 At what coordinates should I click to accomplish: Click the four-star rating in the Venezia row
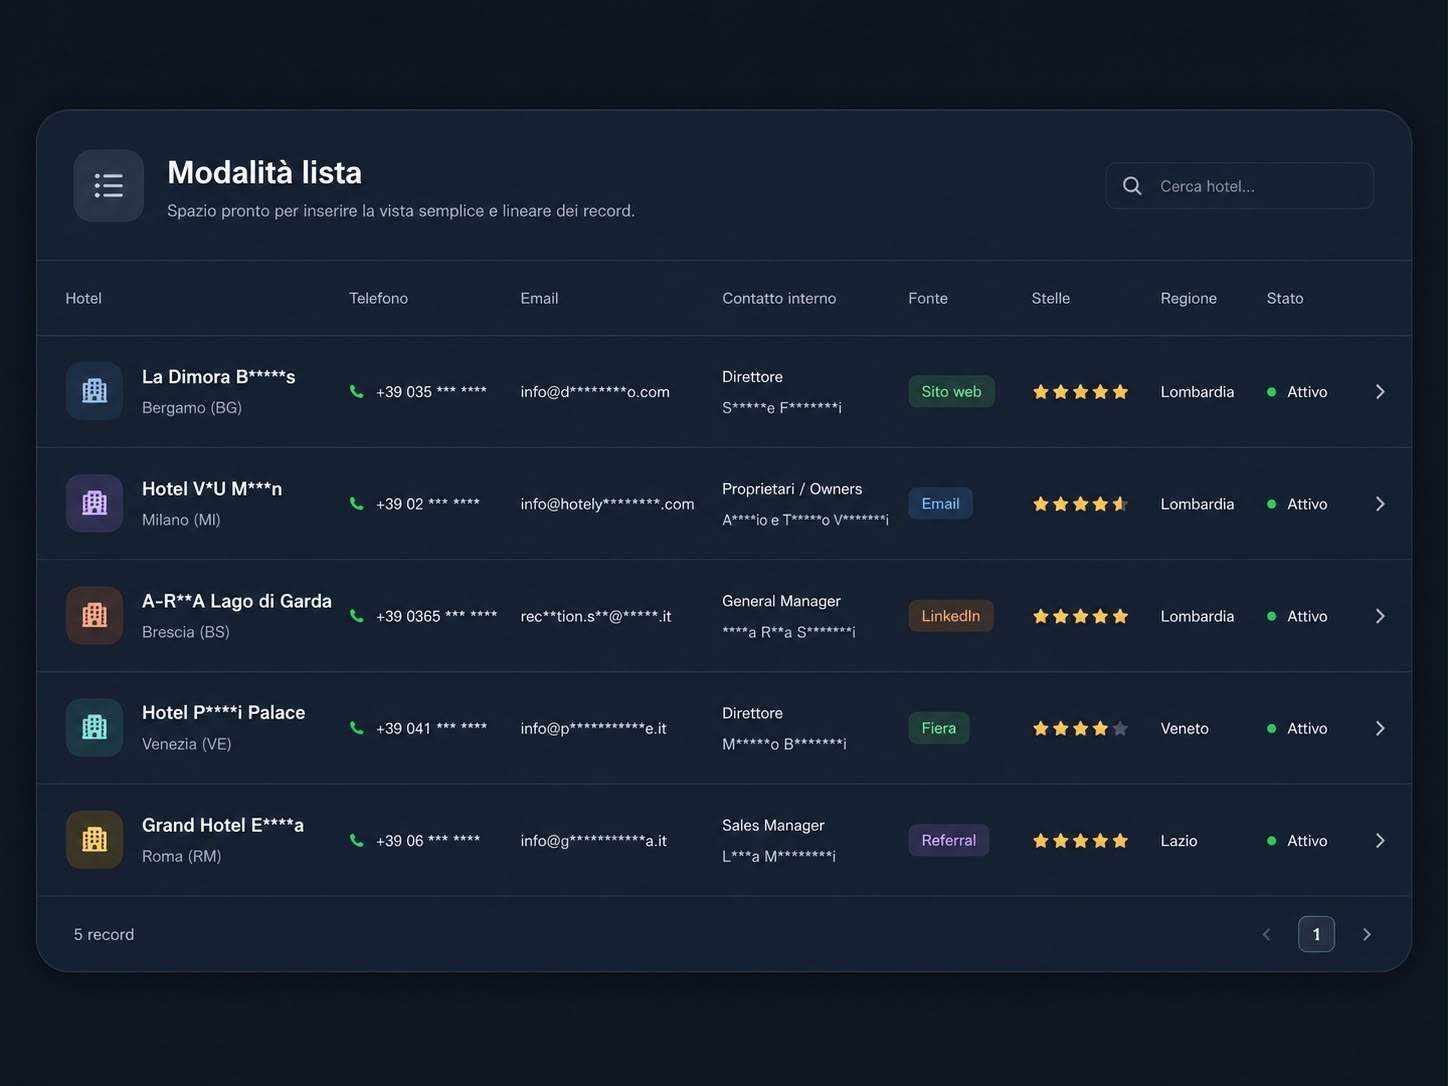click(x=1080, y=728)
